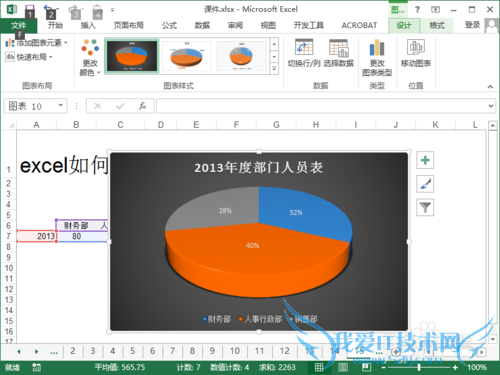Click the Undo icon in quick access toolbar
This screenshot has width=500, height=375.
(x=49, y=10)
